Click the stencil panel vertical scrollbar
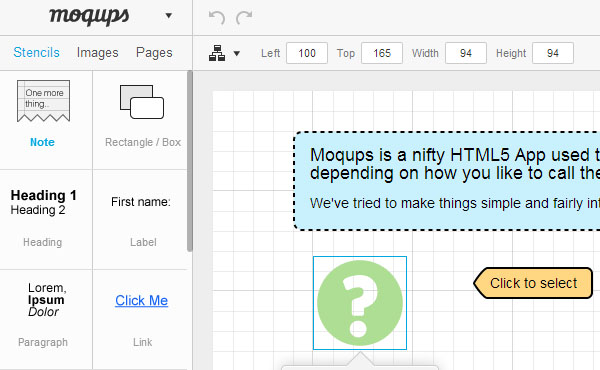The image size is (600, 370). (189, 161)
